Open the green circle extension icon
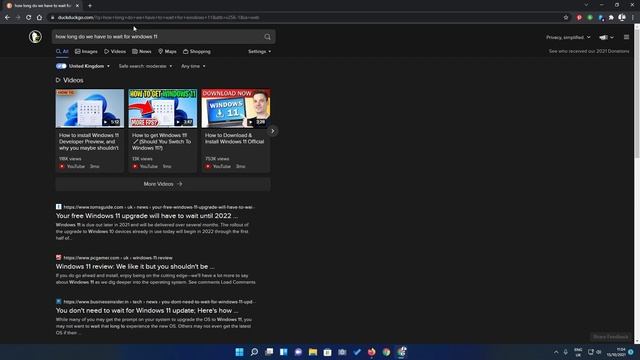640x360 pixels. pyautogui.click(x=590, y=18)
